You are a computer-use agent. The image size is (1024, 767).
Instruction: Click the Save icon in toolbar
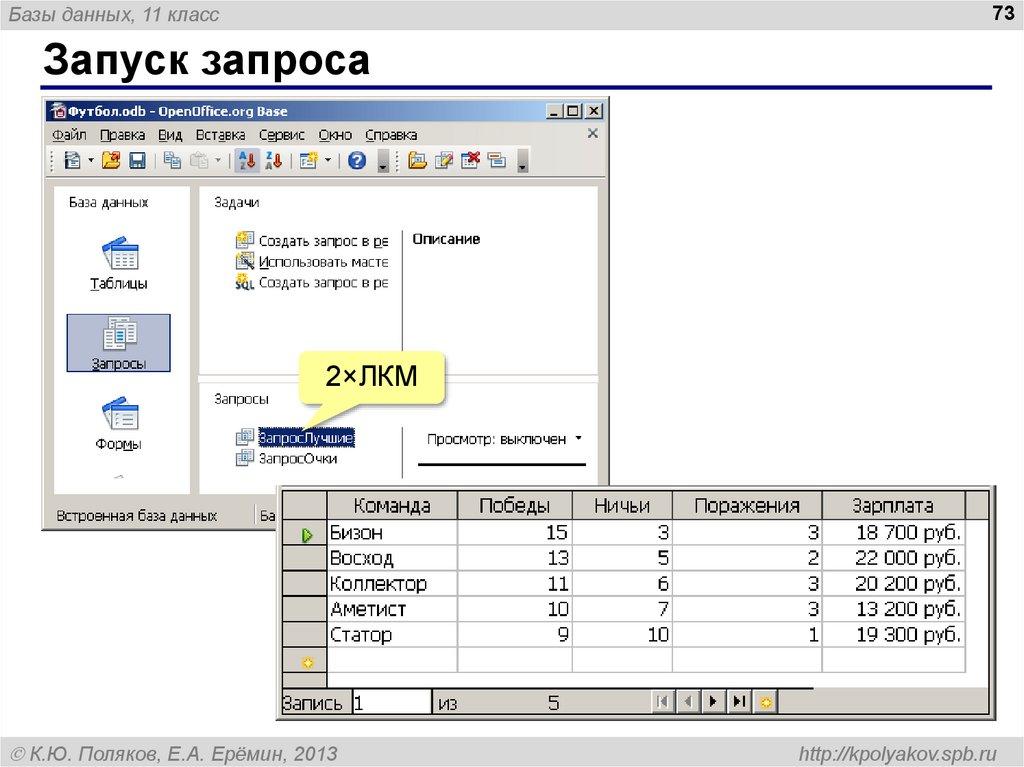click(x=137, y=160)
